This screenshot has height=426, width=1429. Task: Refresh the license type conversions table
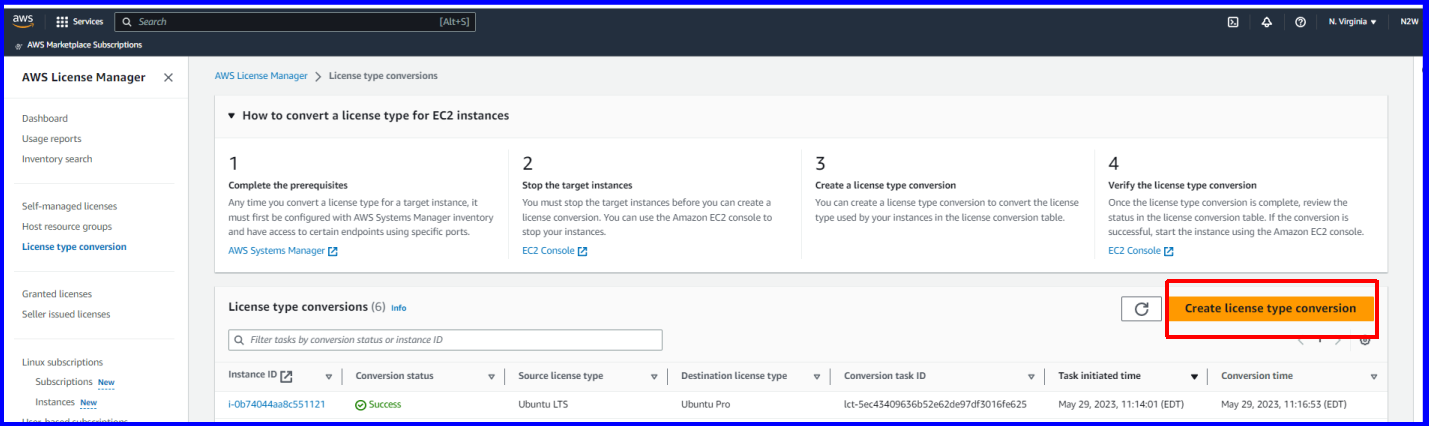click(1141, 309)
